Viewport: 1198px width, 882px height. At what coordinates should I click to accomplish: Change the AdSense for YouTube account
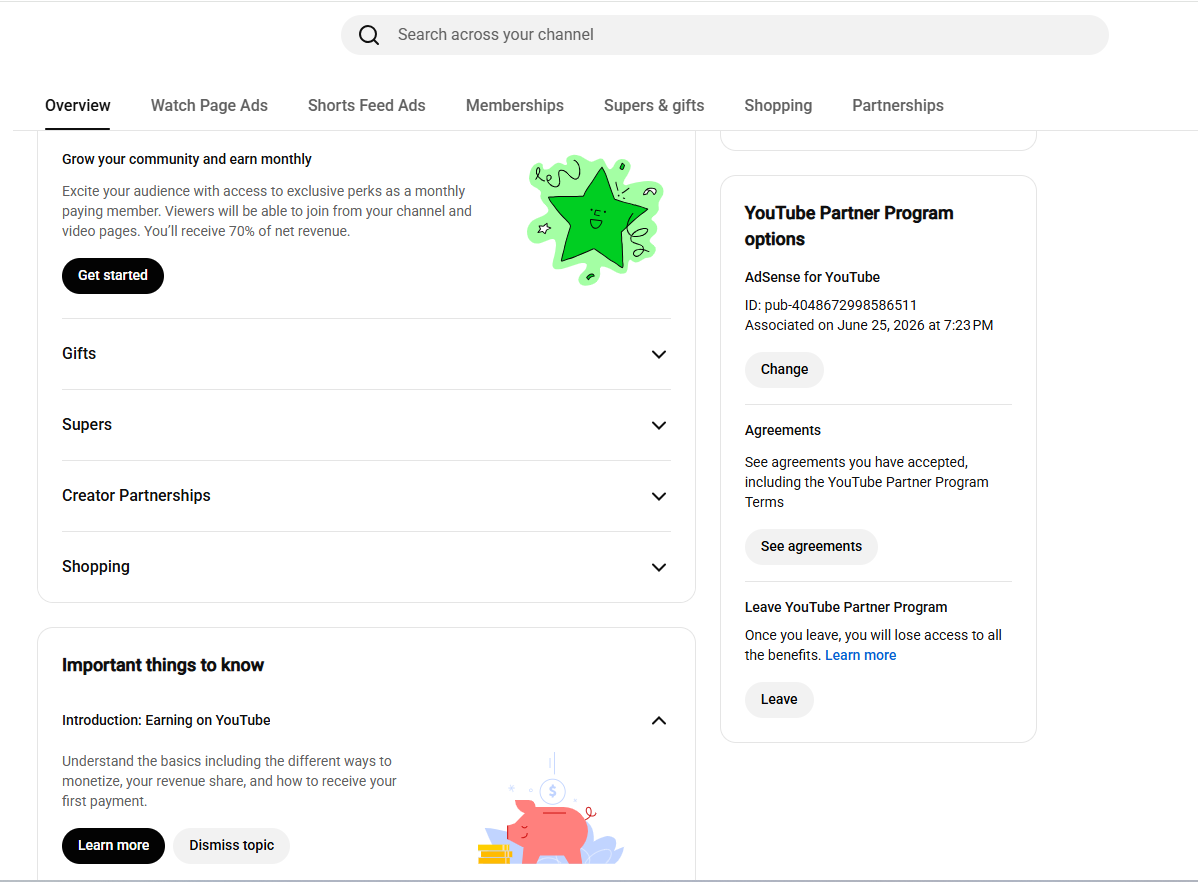(784, 369)
